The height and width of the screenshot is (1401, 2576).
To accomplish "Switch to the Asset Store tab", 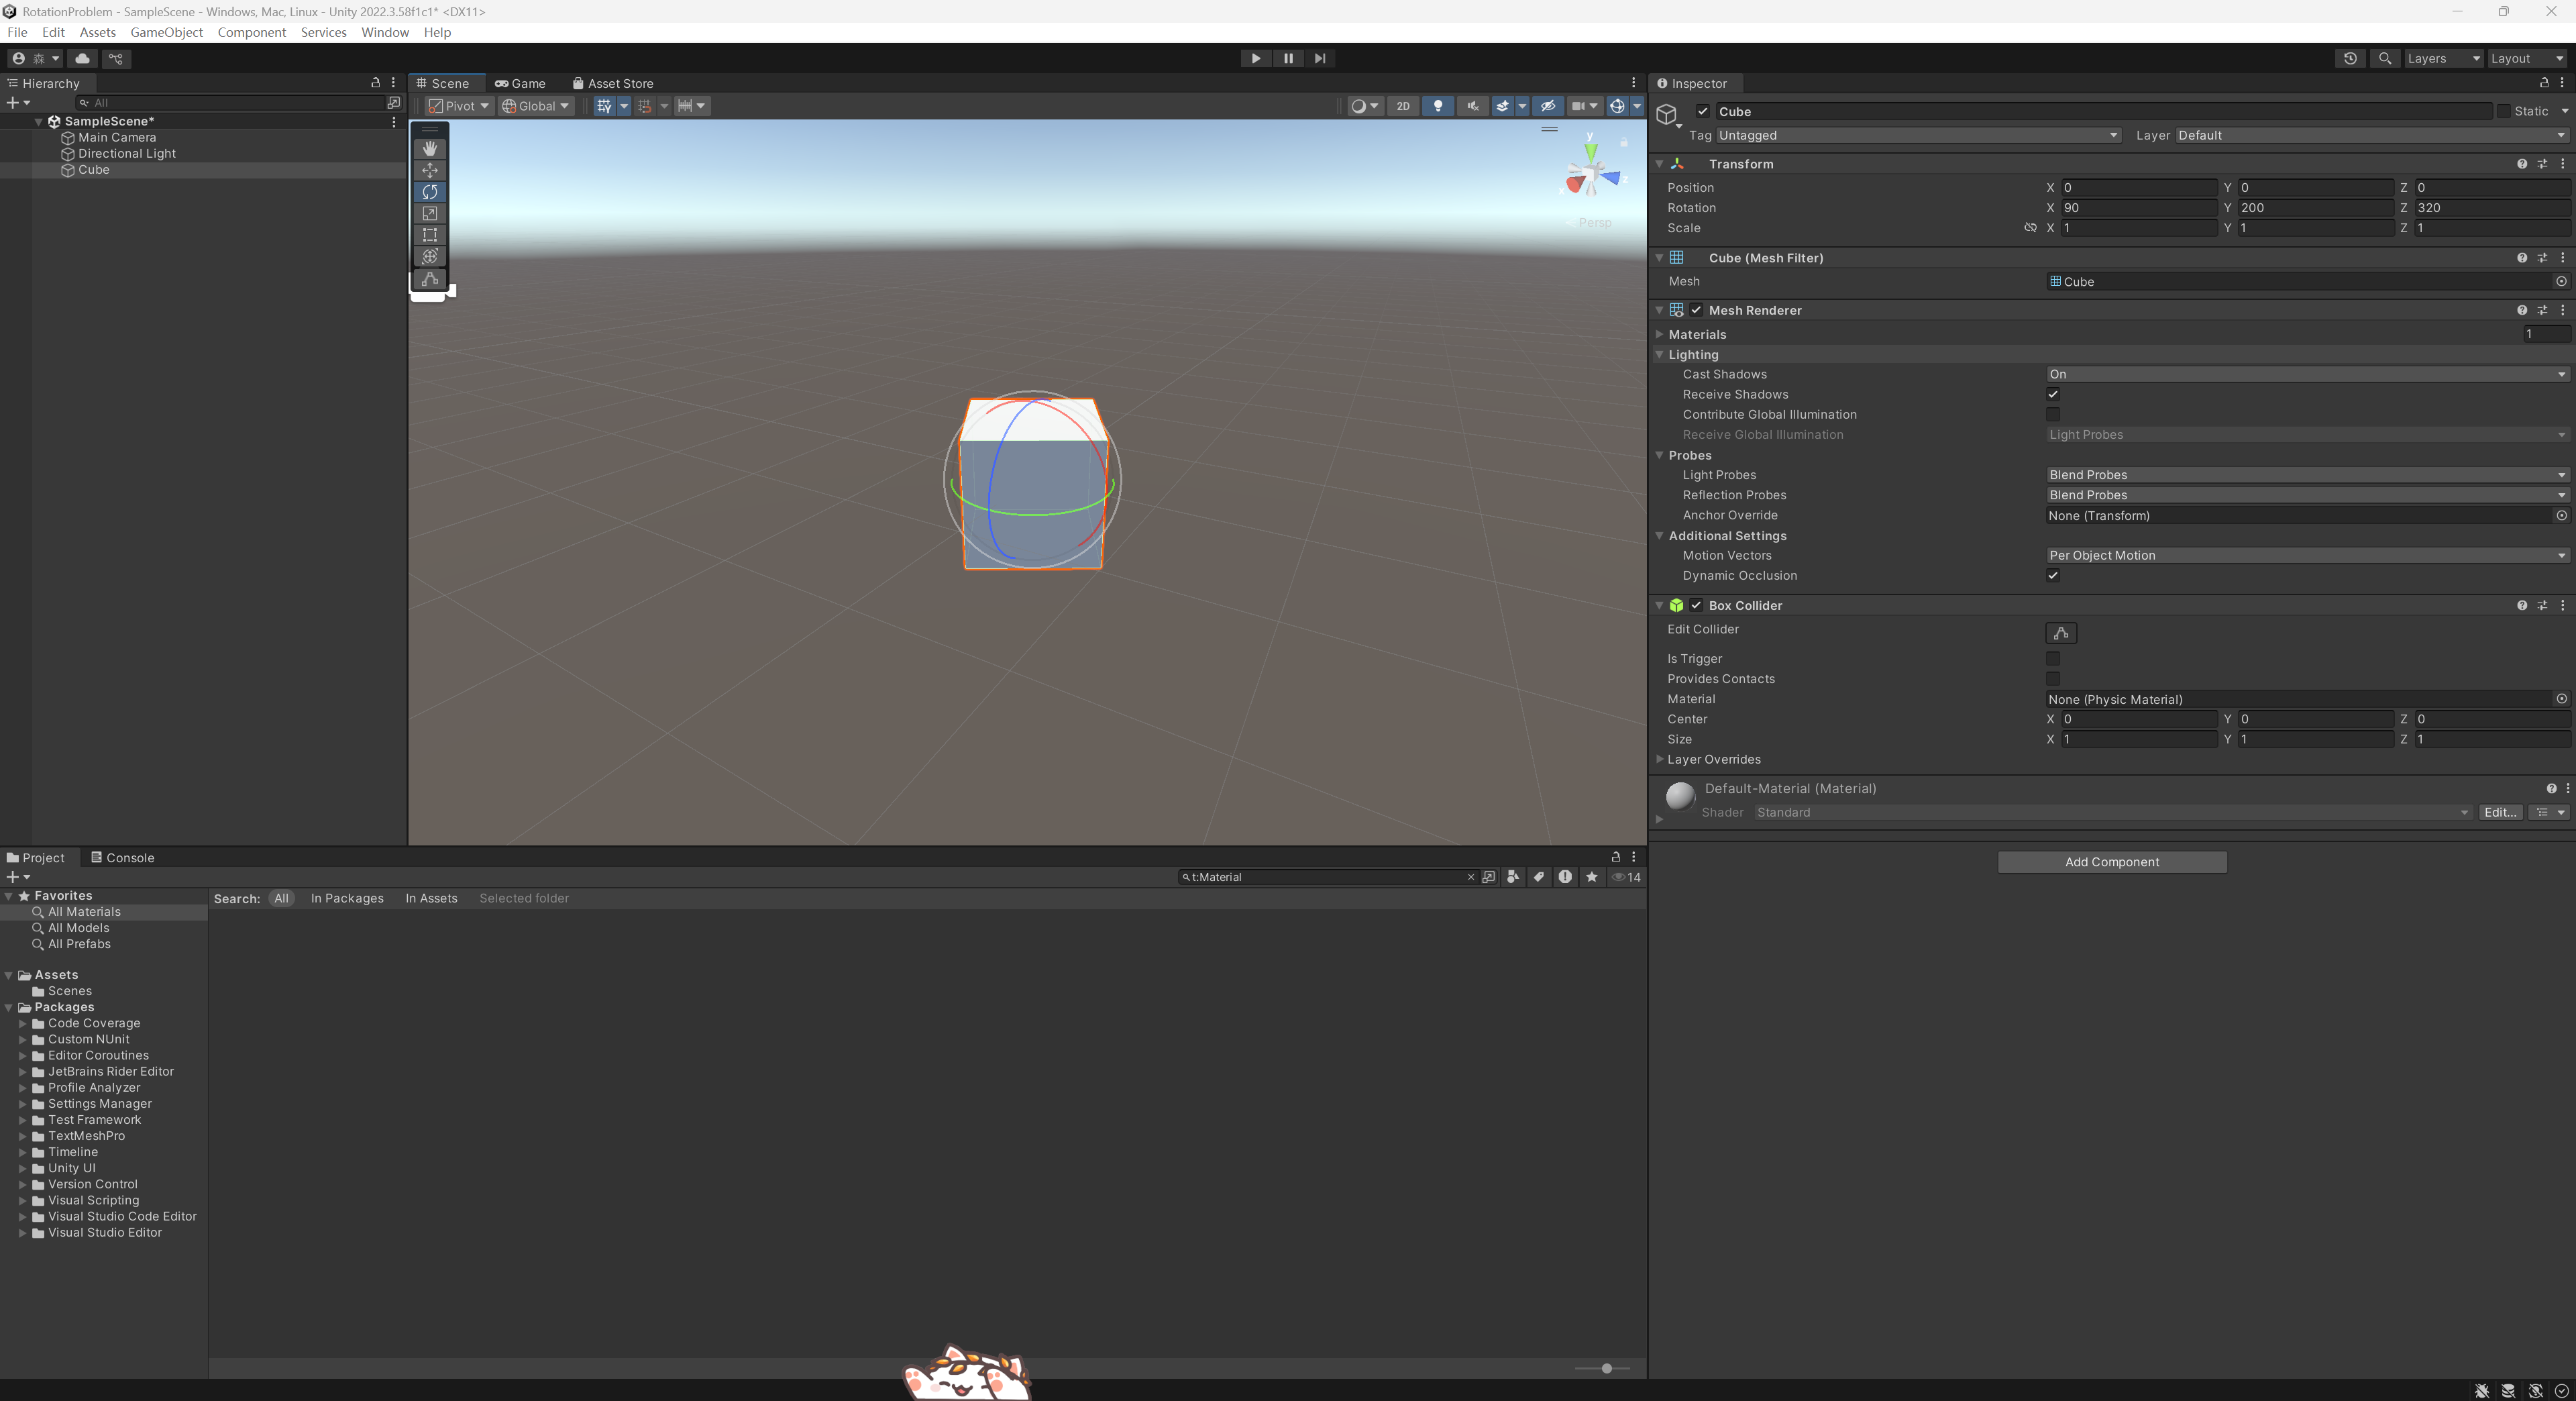I will 612,83.
